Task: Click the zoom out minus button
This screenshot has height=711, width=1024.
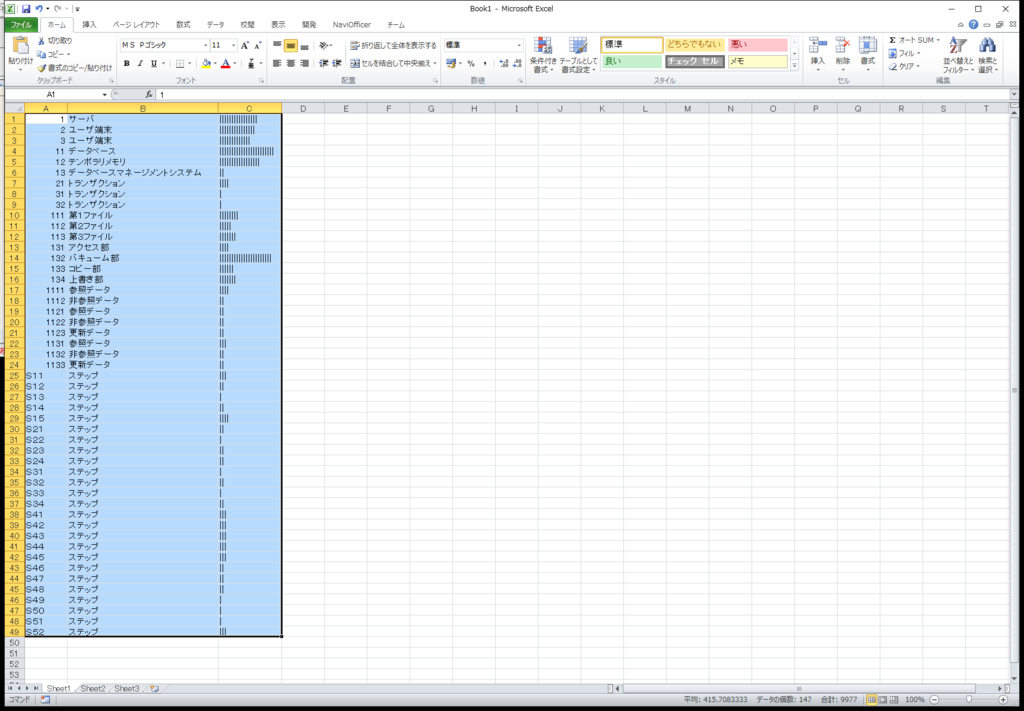Action: click(935, 699)
